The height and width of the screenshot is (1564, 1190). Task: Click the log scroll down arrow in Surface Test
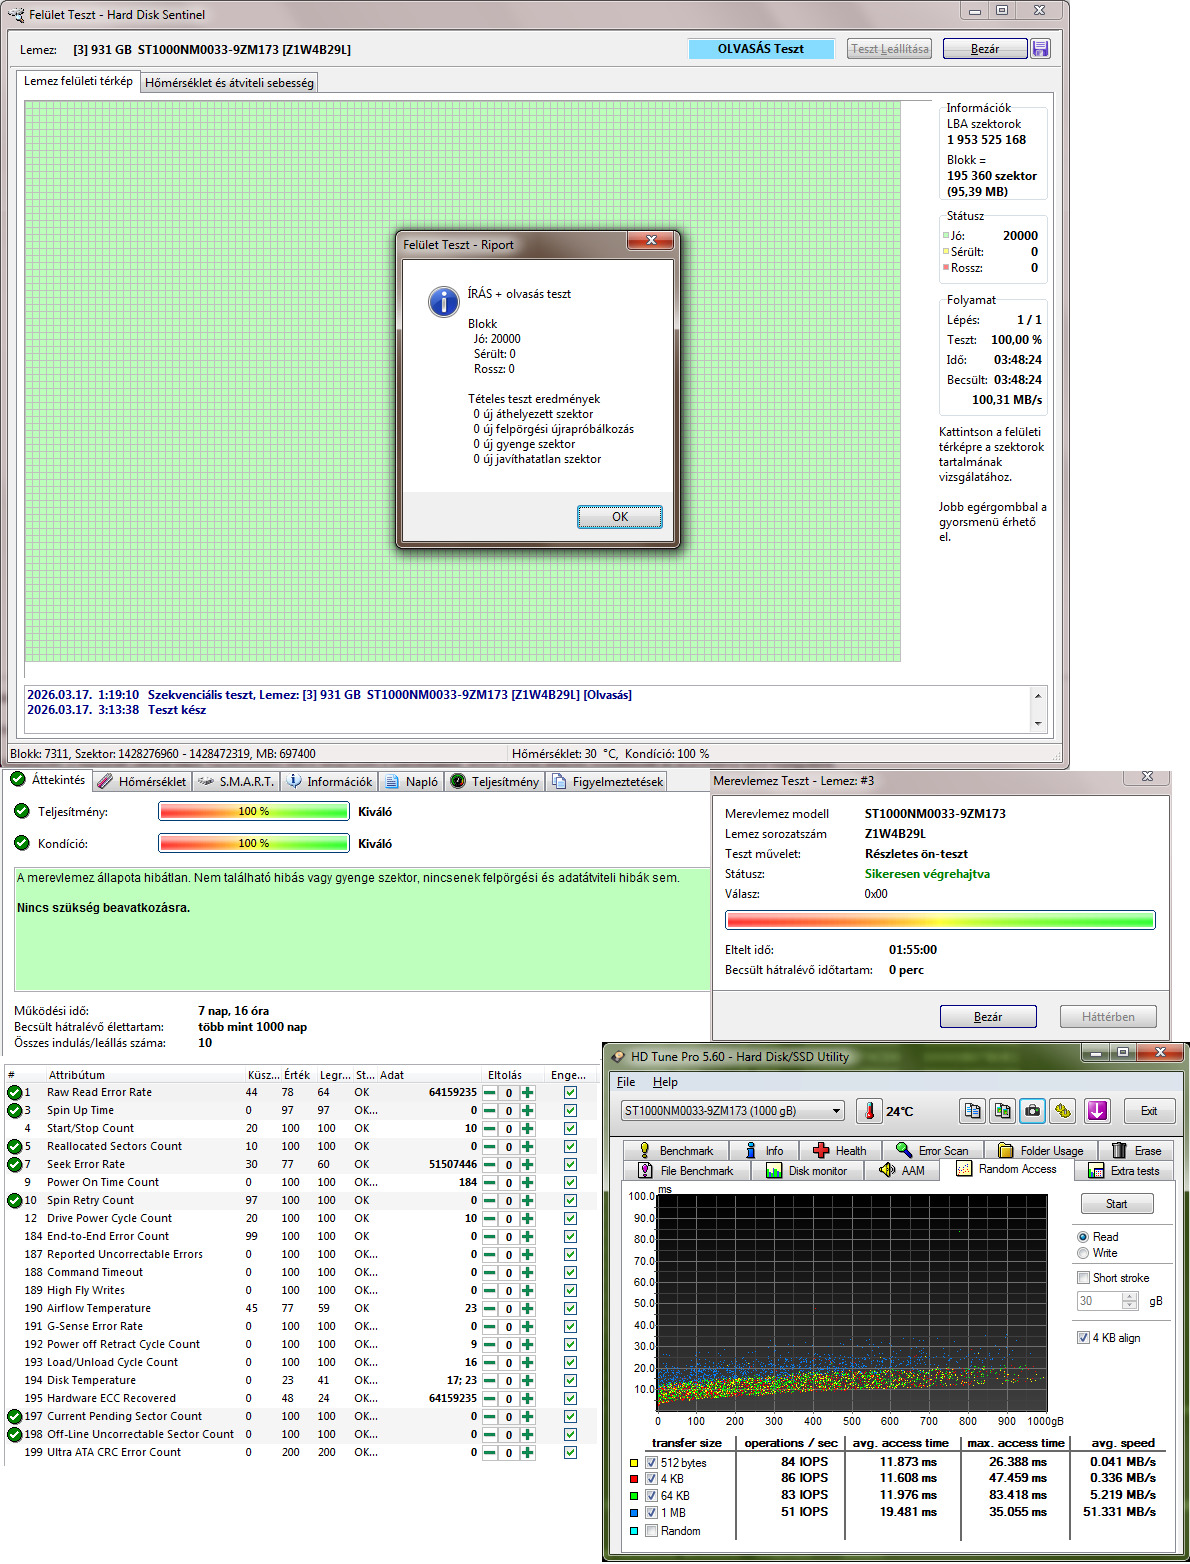pyautogui.click(x=1038, y=724)
